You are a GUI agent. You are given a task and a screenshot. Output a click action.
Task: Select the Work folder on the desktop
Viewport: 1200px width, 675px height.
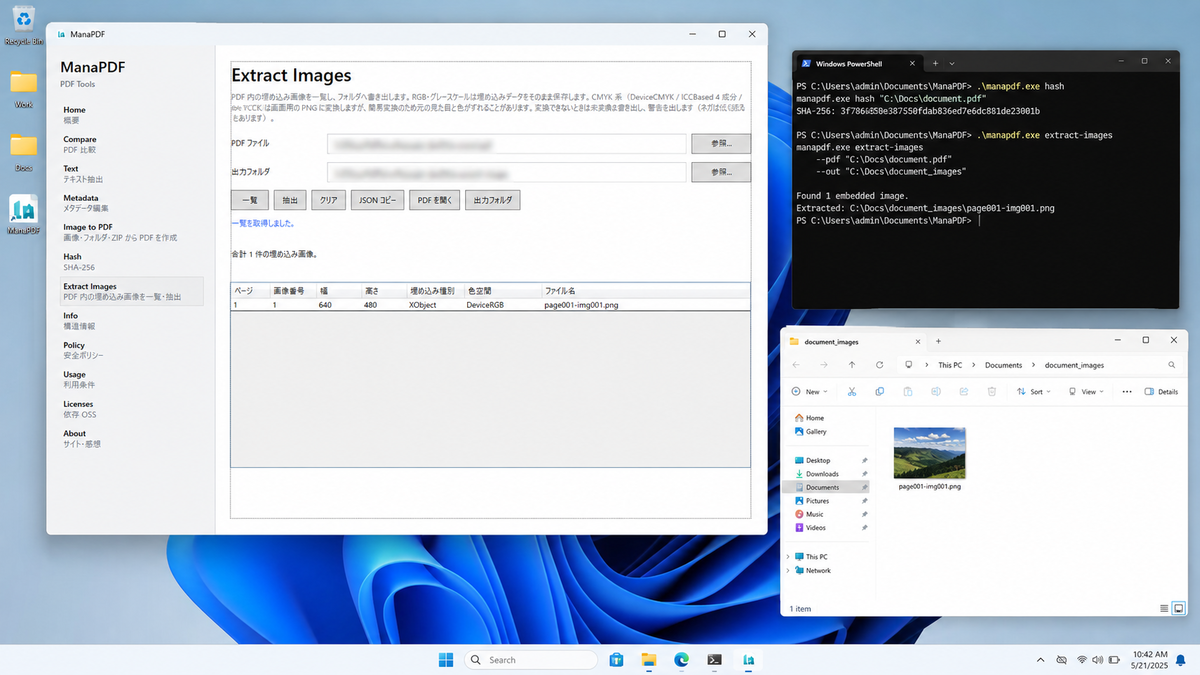coord(23,88)
